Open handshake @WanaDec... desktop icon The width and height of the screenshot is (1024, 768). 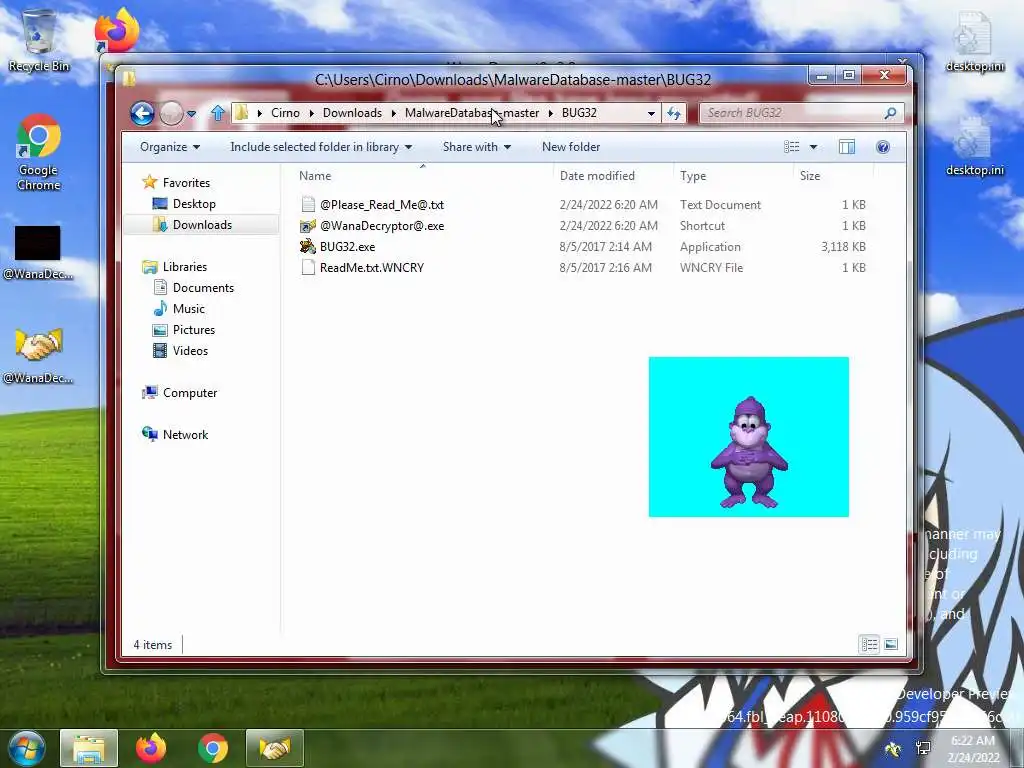(x=38, y=356)
